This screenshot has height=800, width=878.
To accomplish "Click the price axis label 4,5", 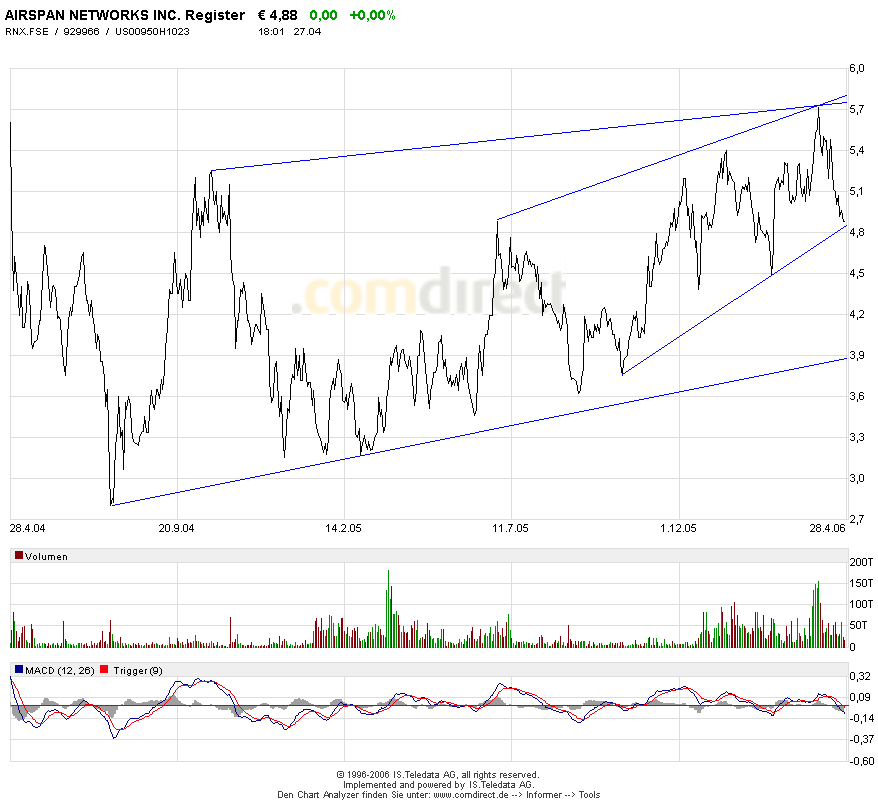I will click(857, 273).
